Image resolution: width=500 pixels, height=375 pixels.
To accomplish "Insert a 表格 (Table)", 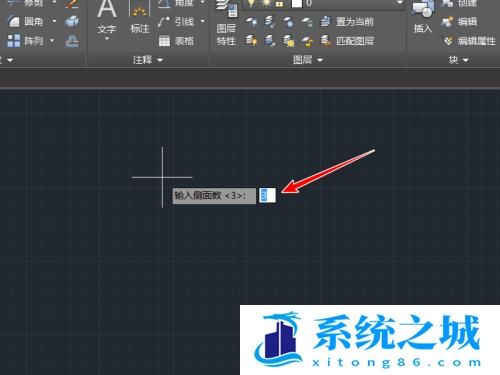I will (176, 41).
